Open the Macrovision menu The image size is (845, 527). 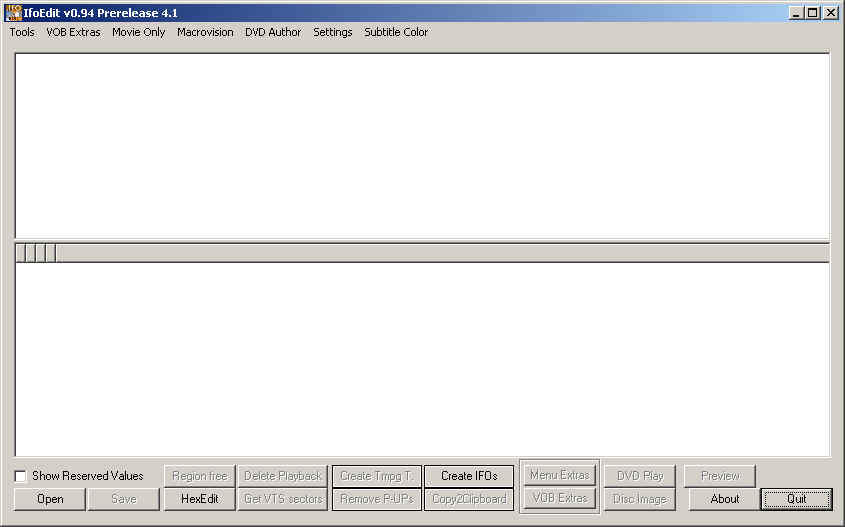pos(205,32)
